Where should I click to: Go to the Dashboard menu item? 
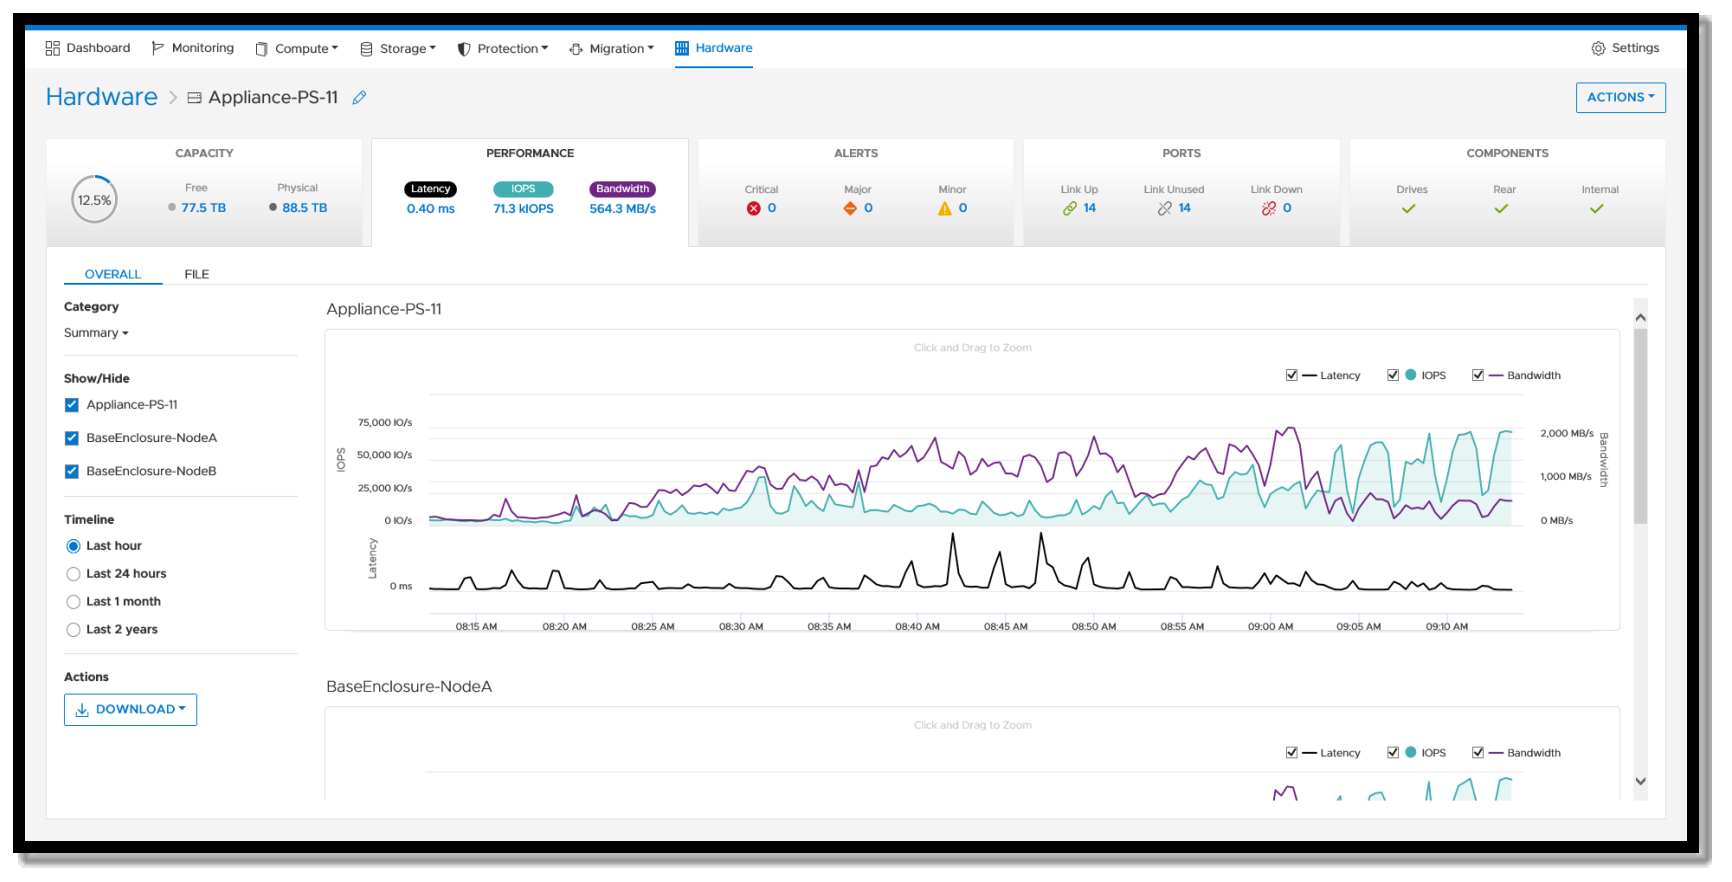[x=88, y=48]
